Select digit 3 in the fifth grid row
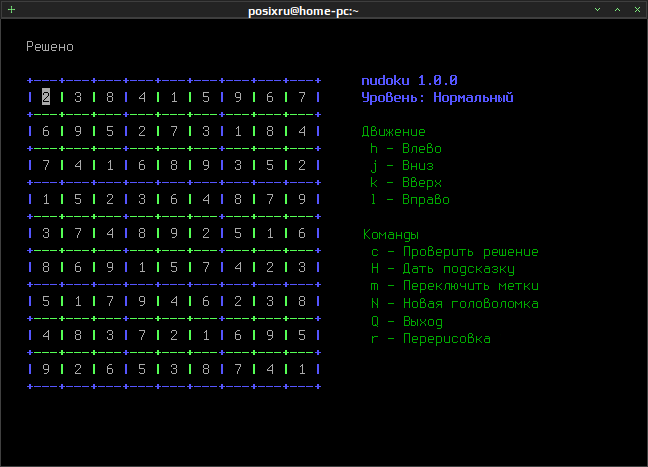The image size is (648, 467). [x=46, y=234]
